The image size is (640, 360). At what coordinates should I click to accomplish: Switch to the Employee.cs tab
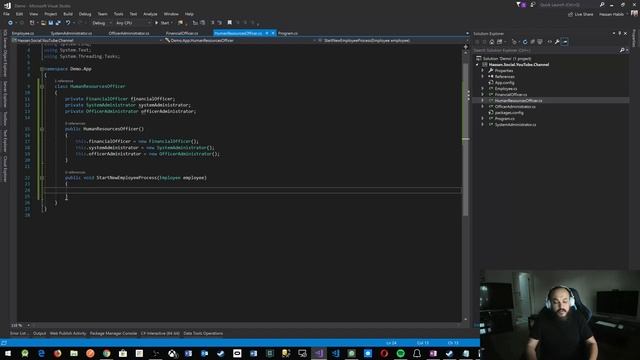pyautogui.click(x=23, y=33)
